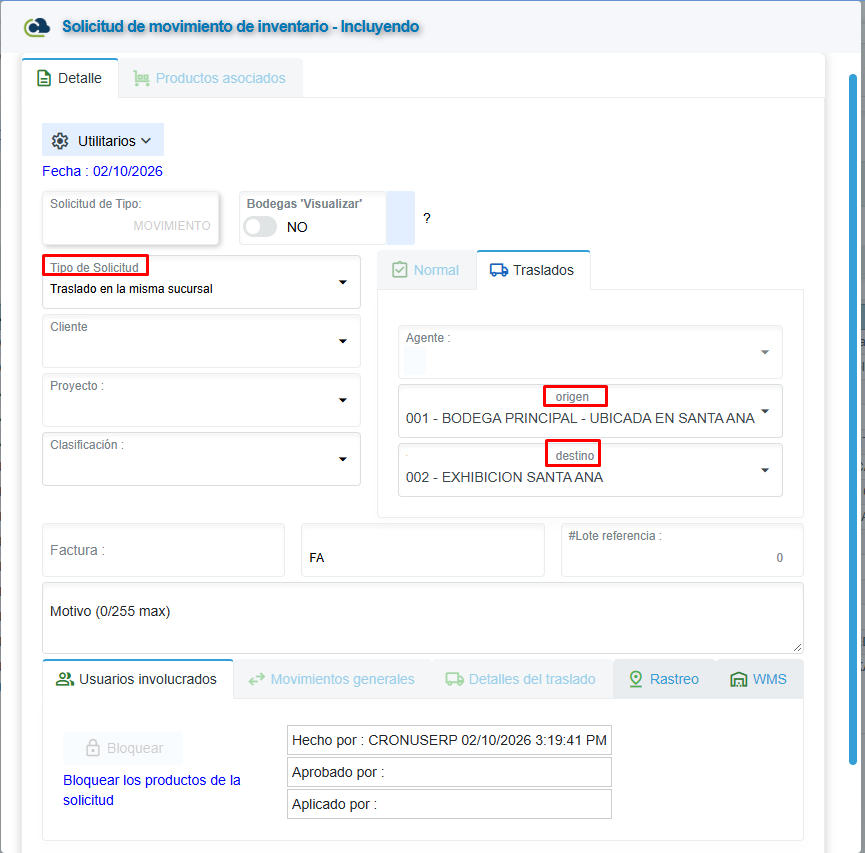The image size is (865, 853).
Task: Click the WMS warehouse icon
Action: pyautogui.click(x=738, y=679)
